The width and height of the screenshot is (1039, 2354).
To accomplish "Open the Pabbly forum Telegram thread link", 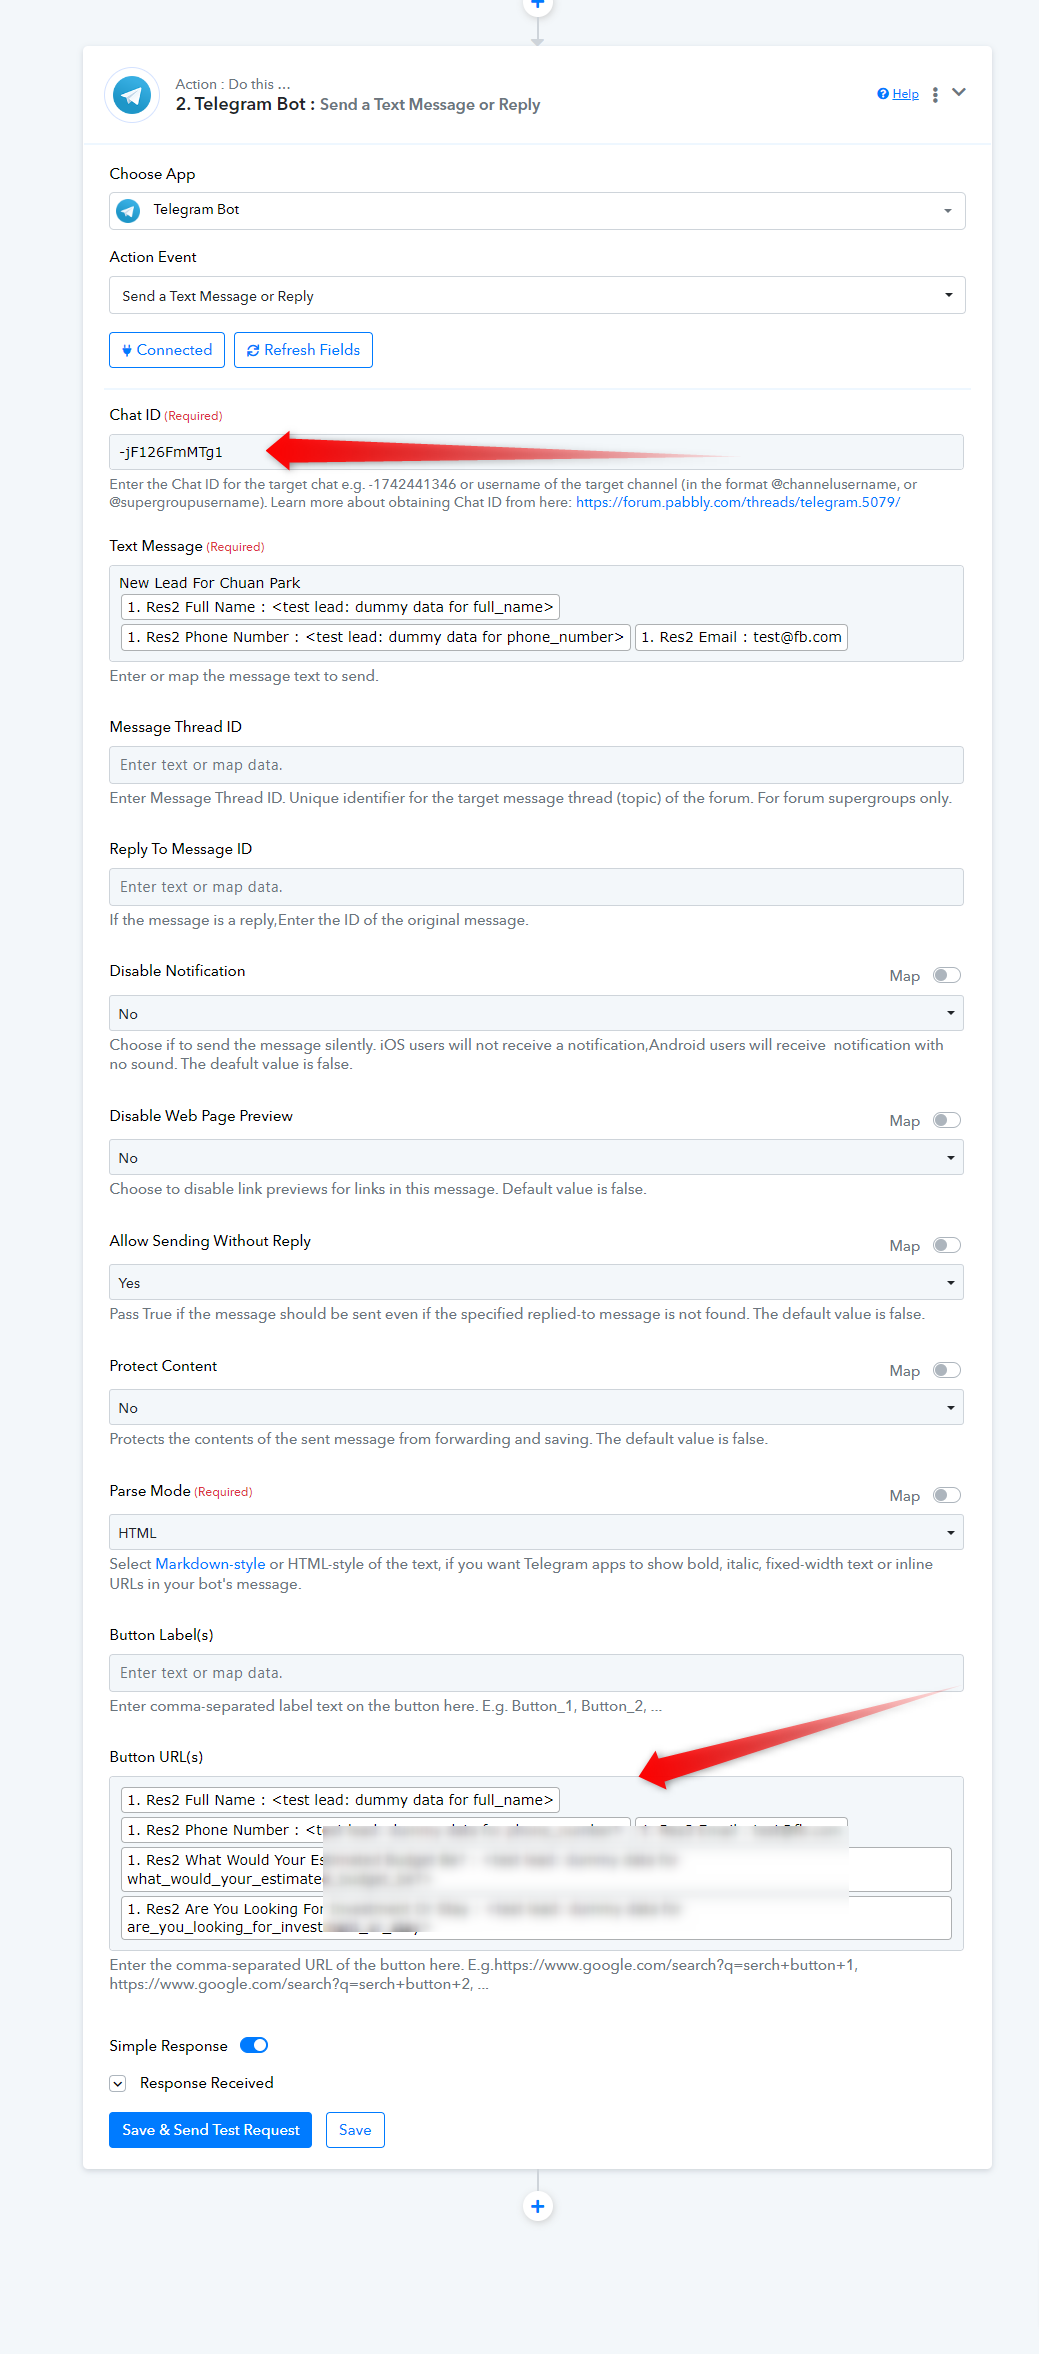I will (x=738, y=502).
